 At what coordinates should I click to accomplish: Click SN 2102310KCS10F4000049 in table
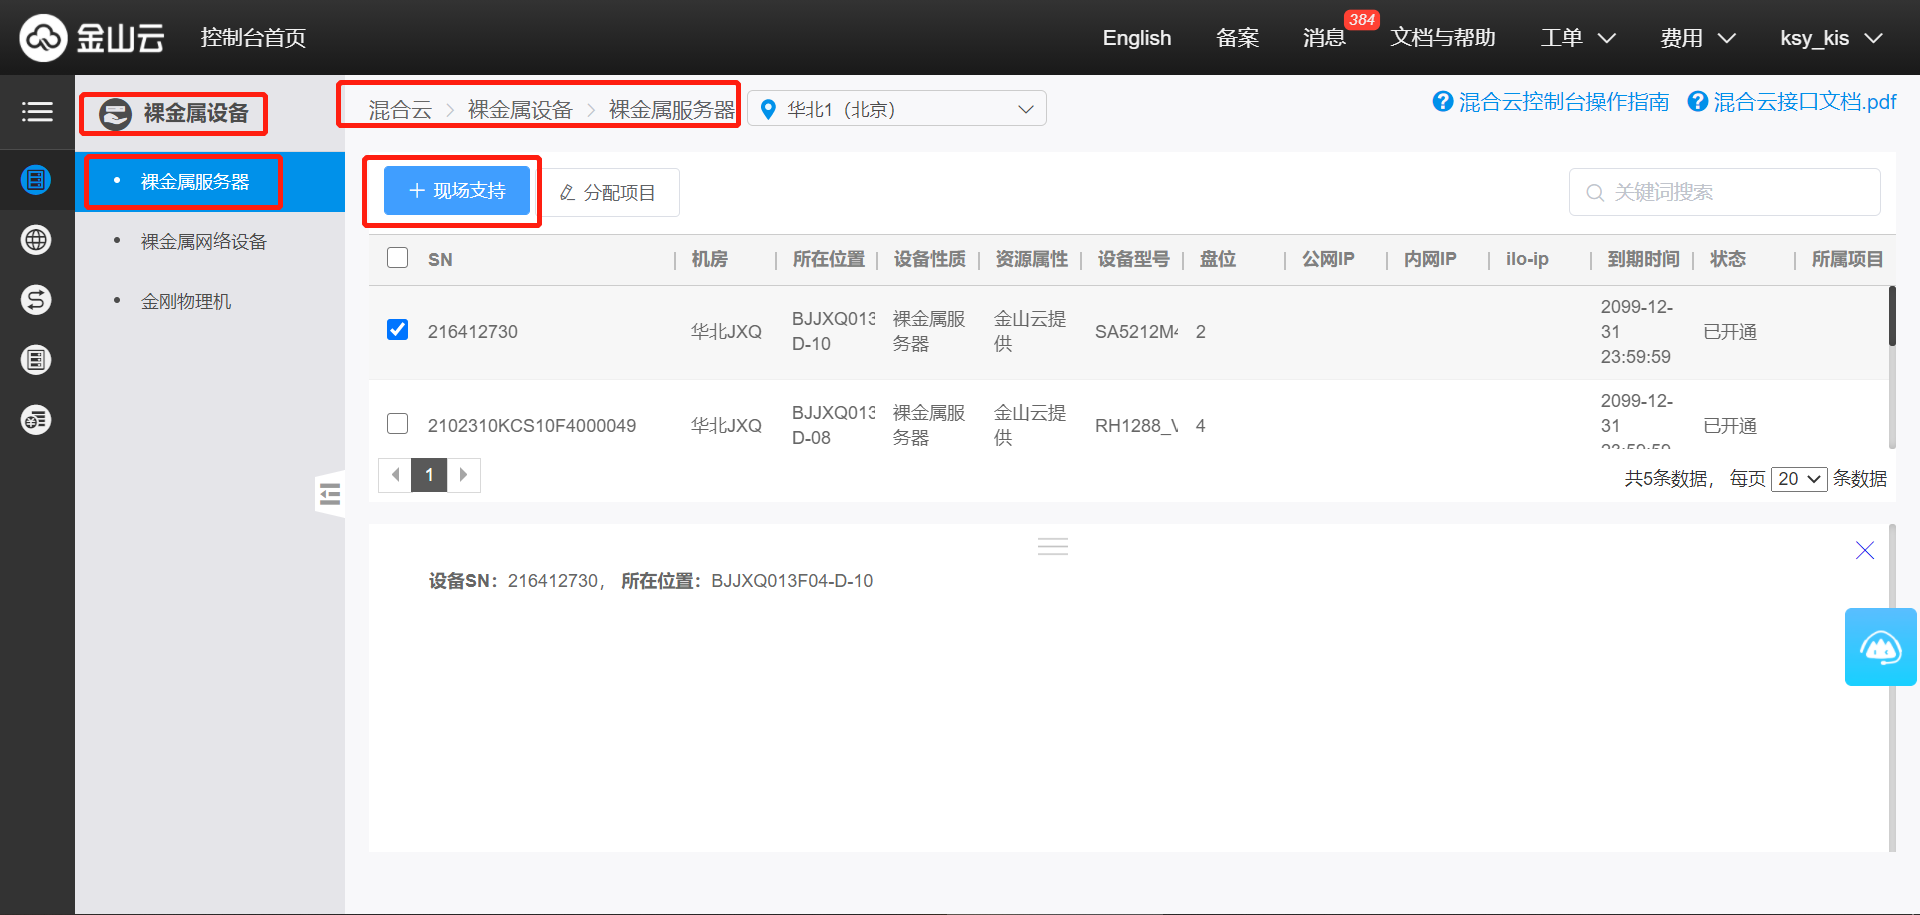[532, 426]
